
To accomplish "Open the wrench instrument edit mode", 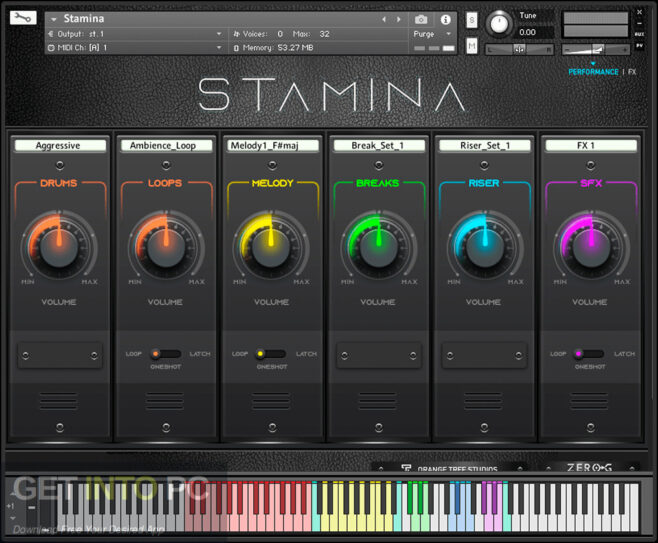I will [x=23, y=18].
